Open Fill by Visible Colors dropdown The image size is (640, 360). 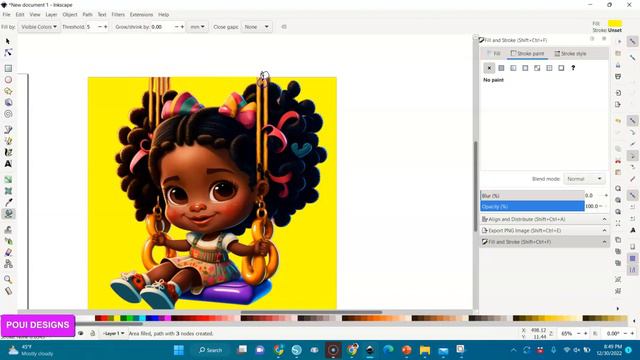[x=39, y=27]
